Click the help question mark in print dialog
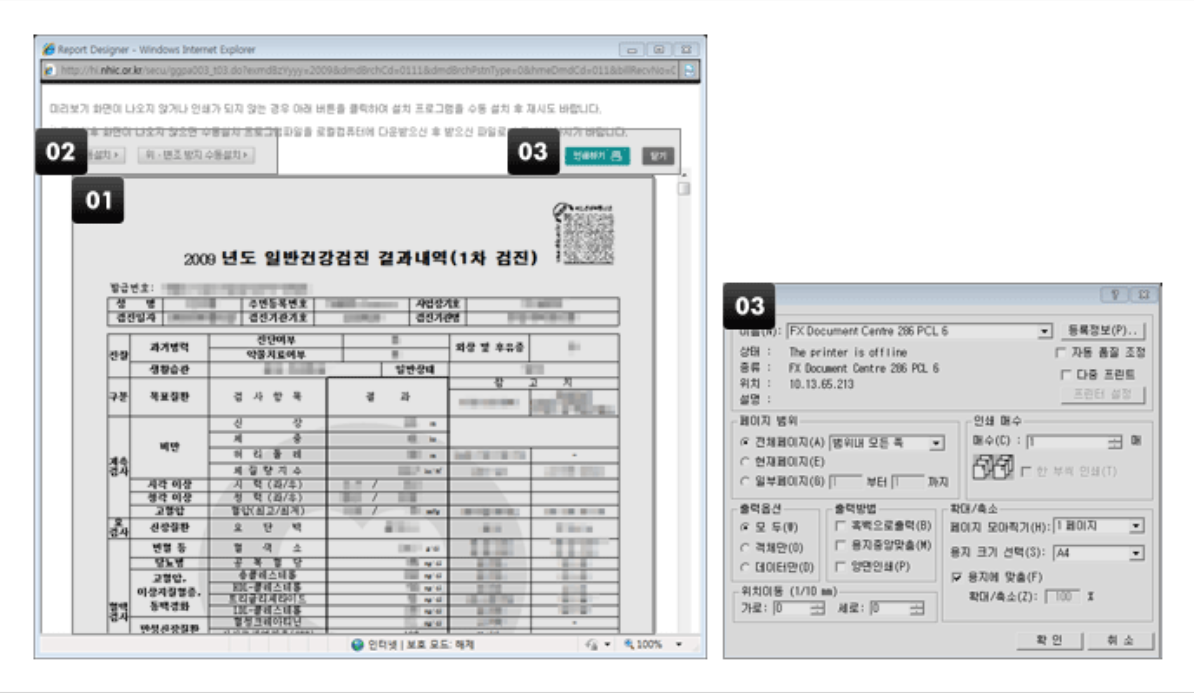This screenshot has height=693, width=1194. (x=1114, y=294)
